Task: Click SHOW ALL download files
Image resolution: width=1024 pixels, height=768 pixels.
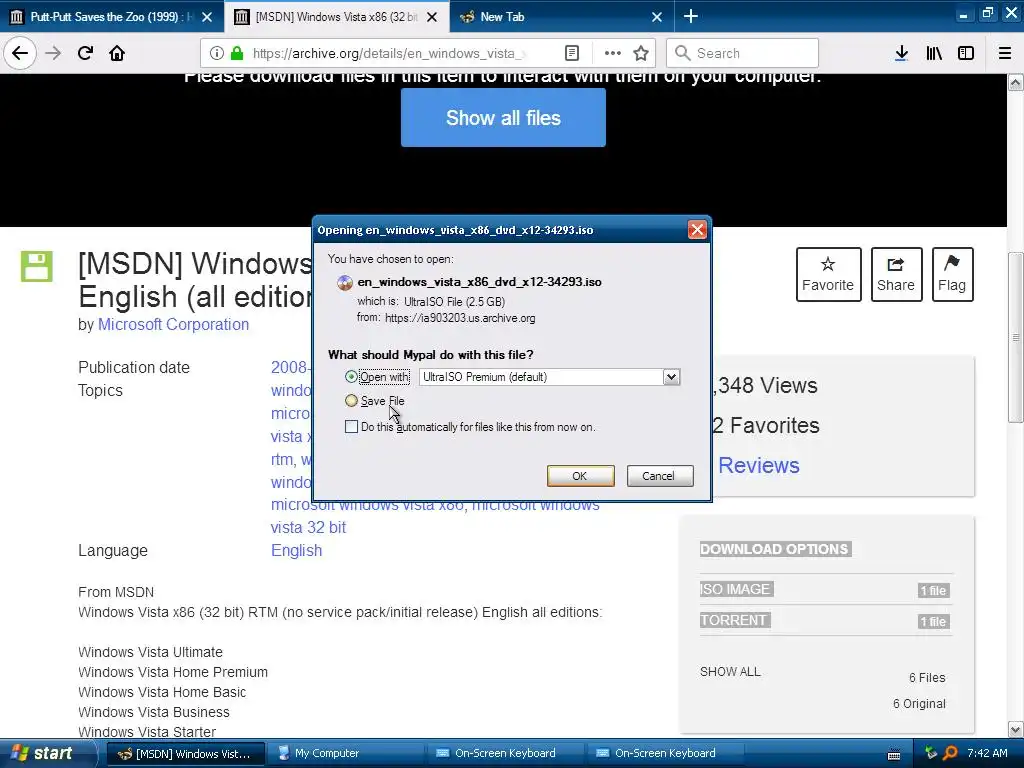Action: pyautogui.click(x=730, y=671)
